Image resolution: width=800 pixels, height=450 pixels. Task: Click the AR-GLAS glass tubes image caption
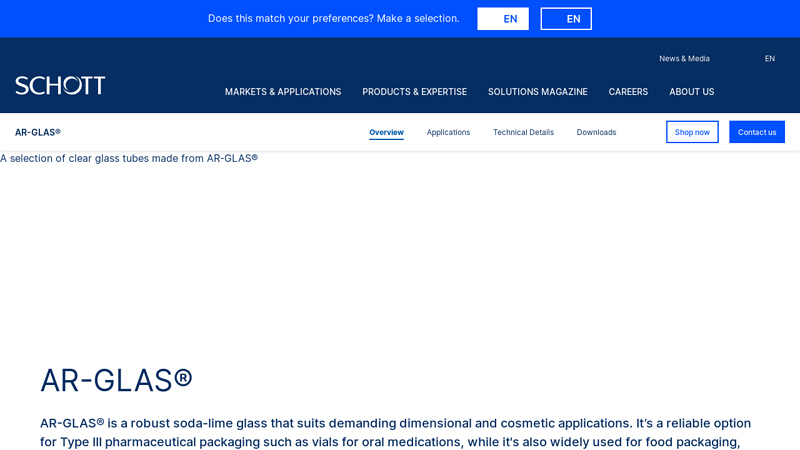pyautogui.click(x=129, y=158)
